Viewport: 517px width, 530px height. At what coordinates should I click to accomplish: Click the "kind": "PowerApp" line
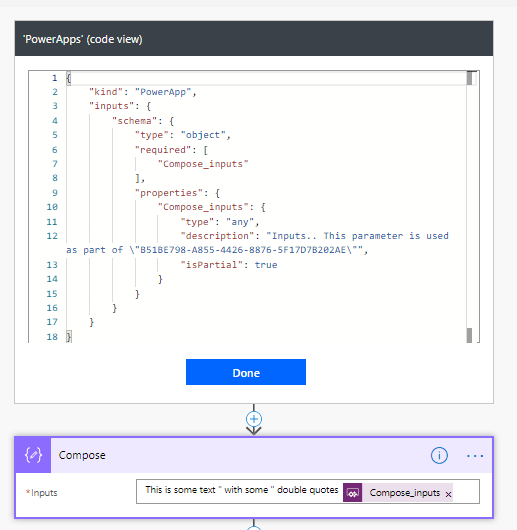tap(143, 92)
